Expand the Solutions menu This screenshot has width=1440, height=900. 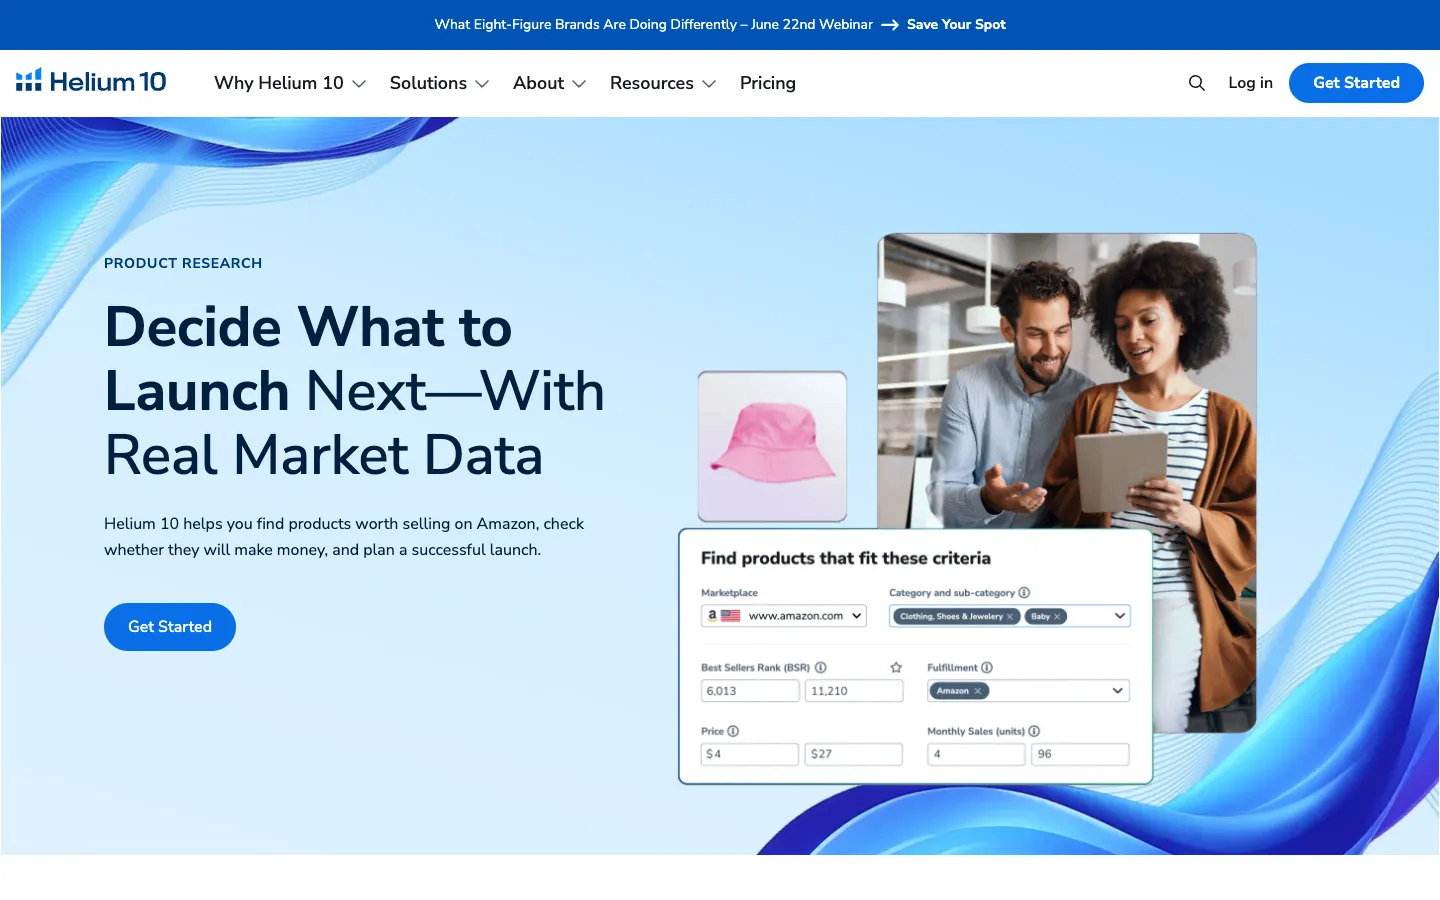click(439, 83)
